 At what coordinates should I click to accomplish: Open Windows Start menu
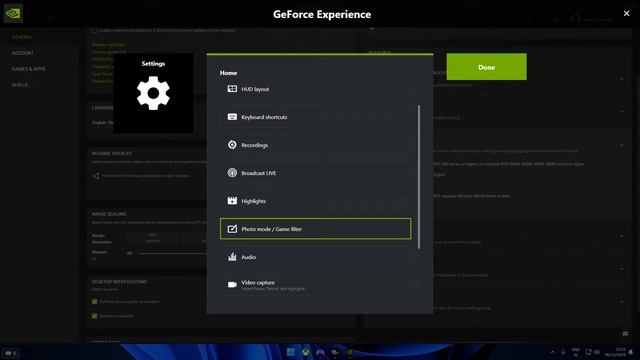tap(291, 352)
